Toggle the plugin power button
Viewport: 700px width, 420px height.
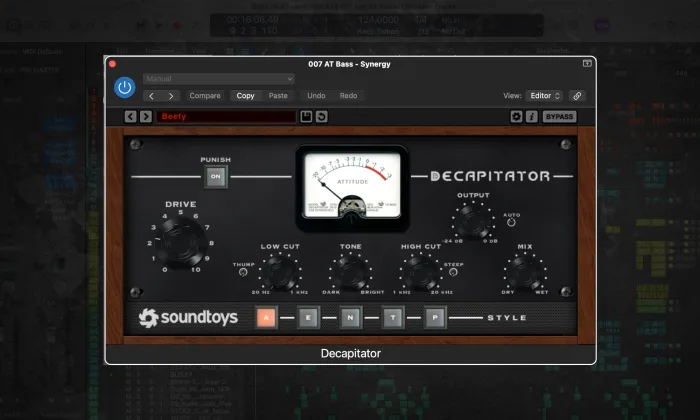point(125,87)
